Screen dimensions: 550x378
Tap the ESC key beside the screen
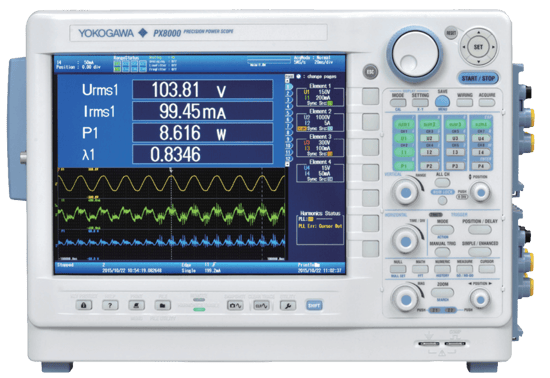[x=370, y=72]
